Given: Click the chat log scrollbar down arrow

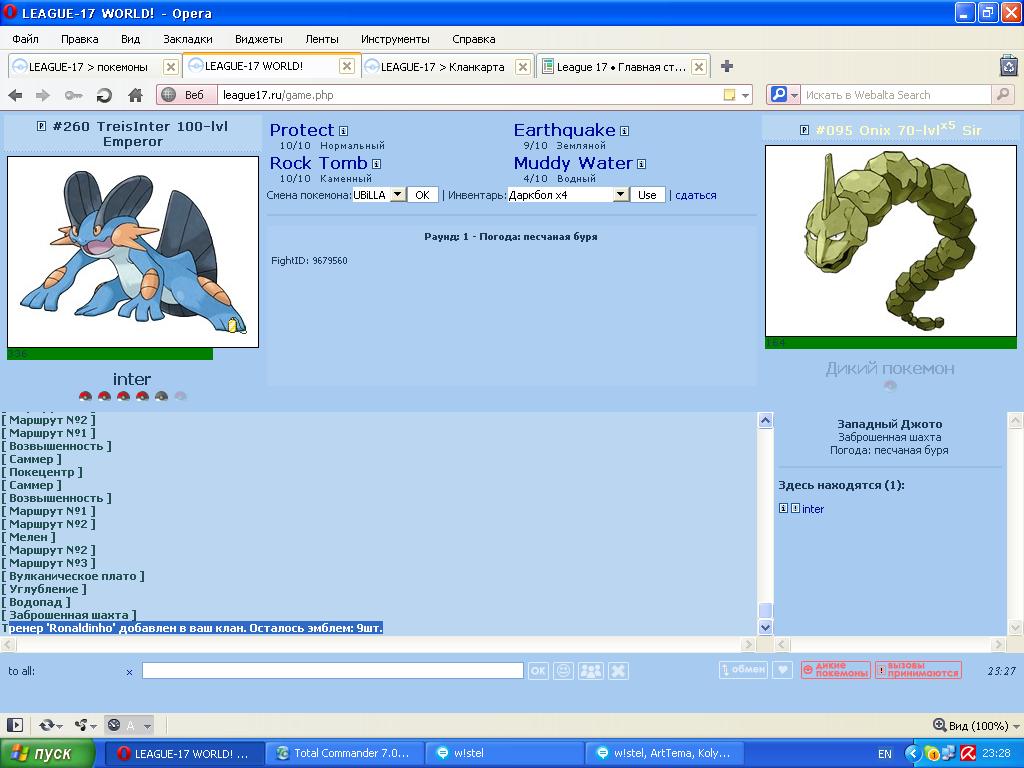Looking at the screenshot, I should pos(765,627).
